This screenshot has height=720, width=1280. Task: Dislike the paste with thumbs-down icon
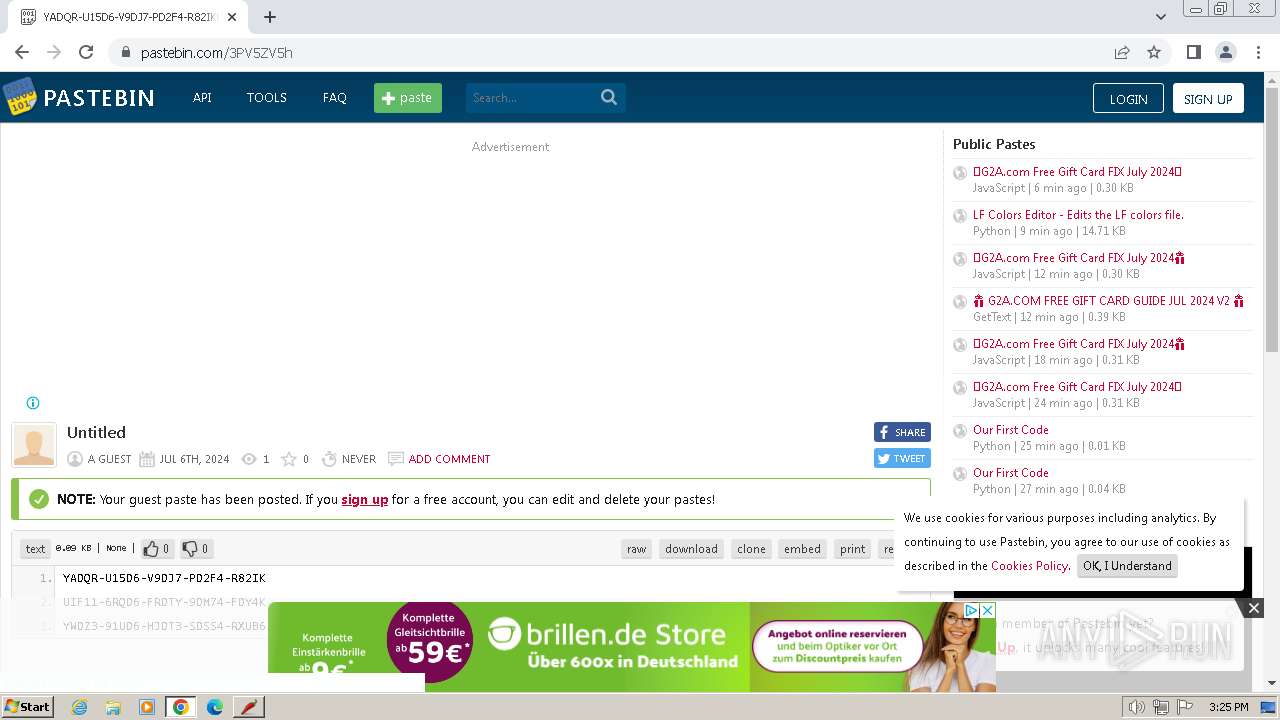[189, 548]
